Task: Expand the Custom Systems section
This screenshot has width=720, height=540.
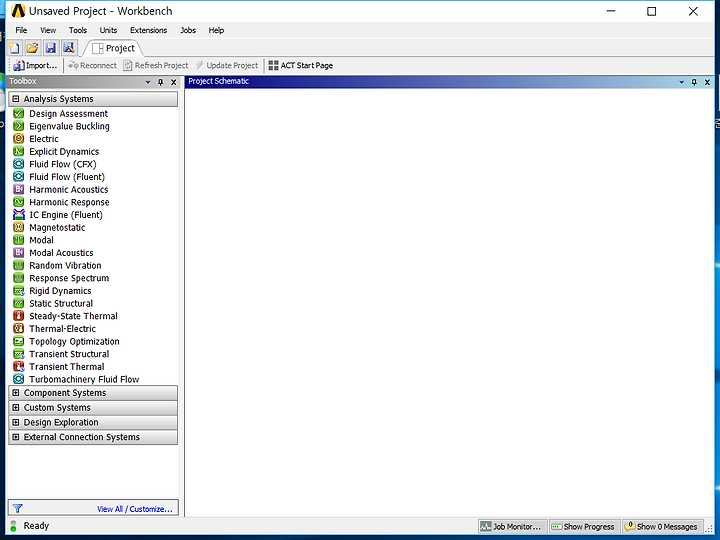Action: click(16, 407)
